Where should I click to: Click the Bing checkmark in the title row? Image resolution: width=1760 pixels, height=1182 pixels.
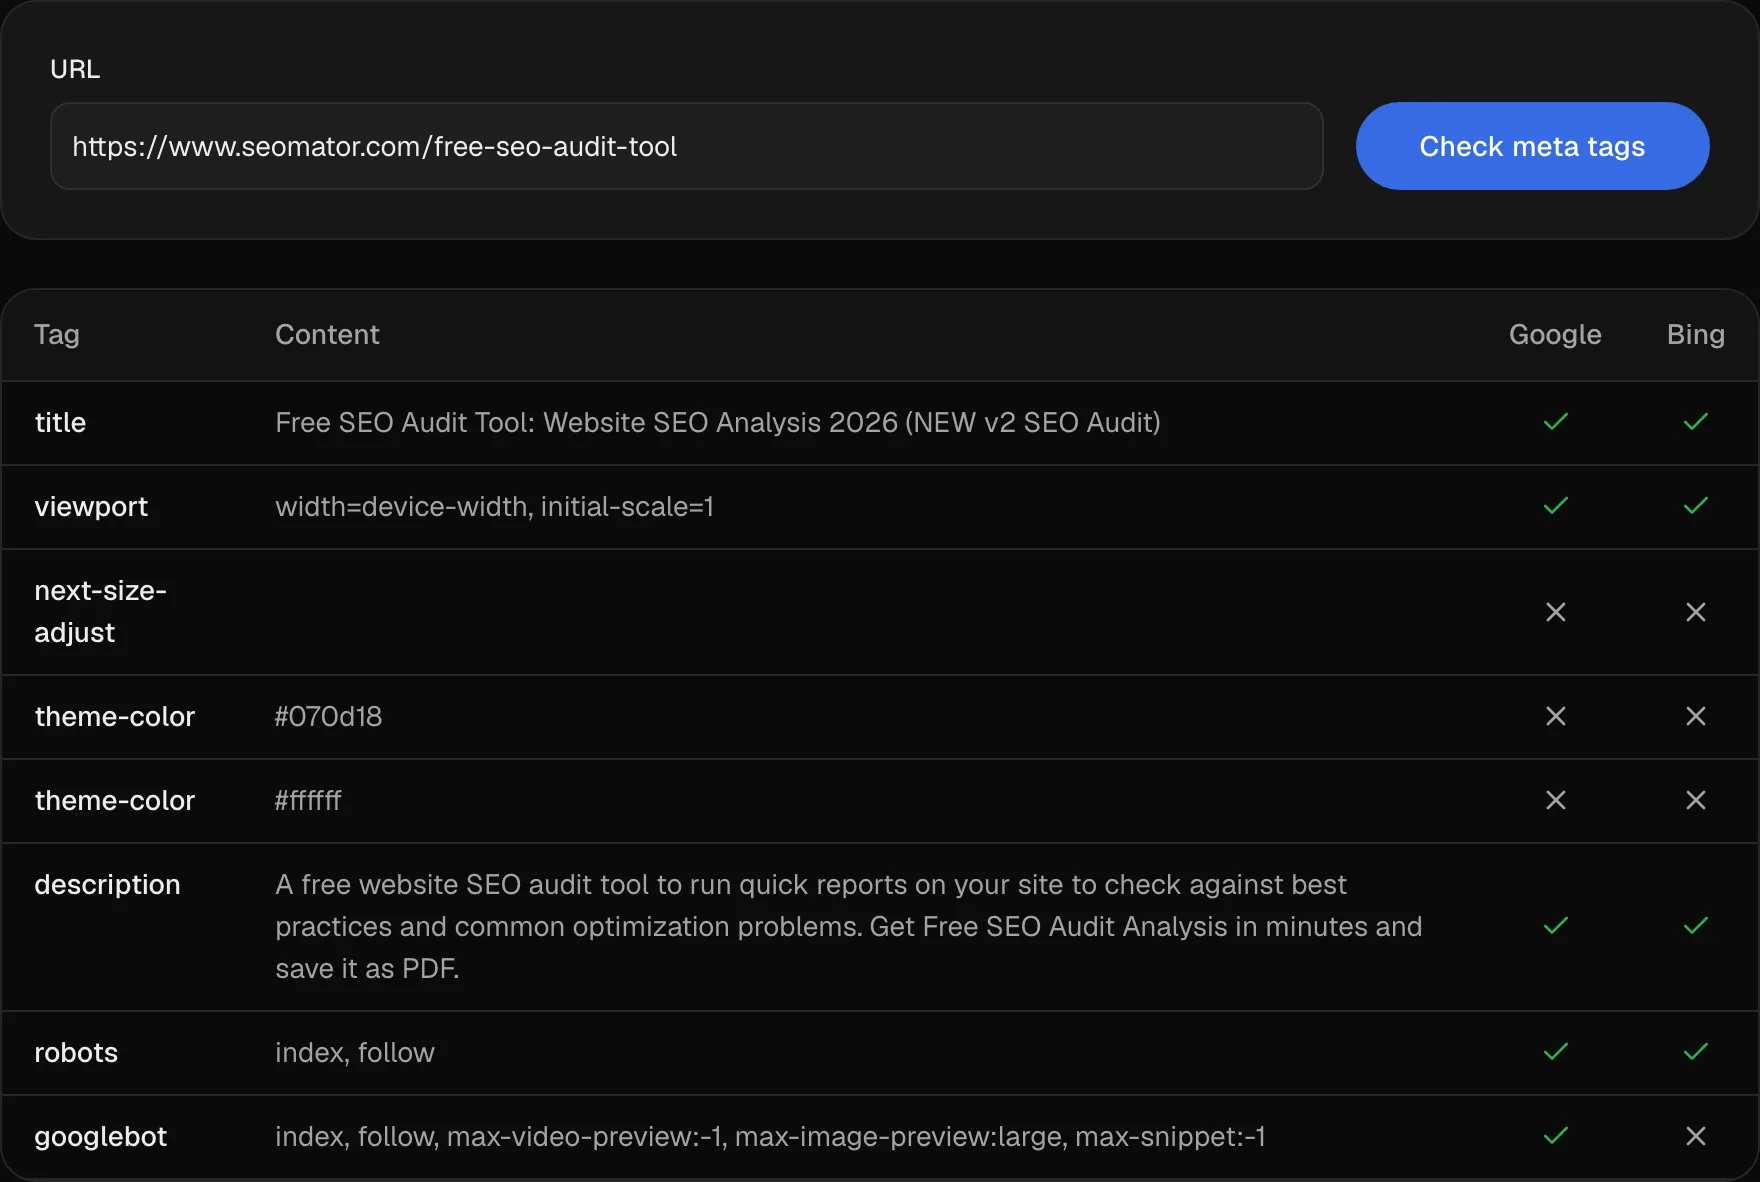1696,422
